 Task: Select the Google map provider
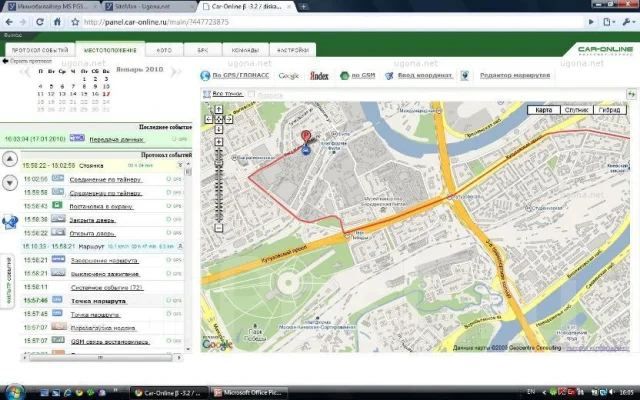tap(289, 76)
